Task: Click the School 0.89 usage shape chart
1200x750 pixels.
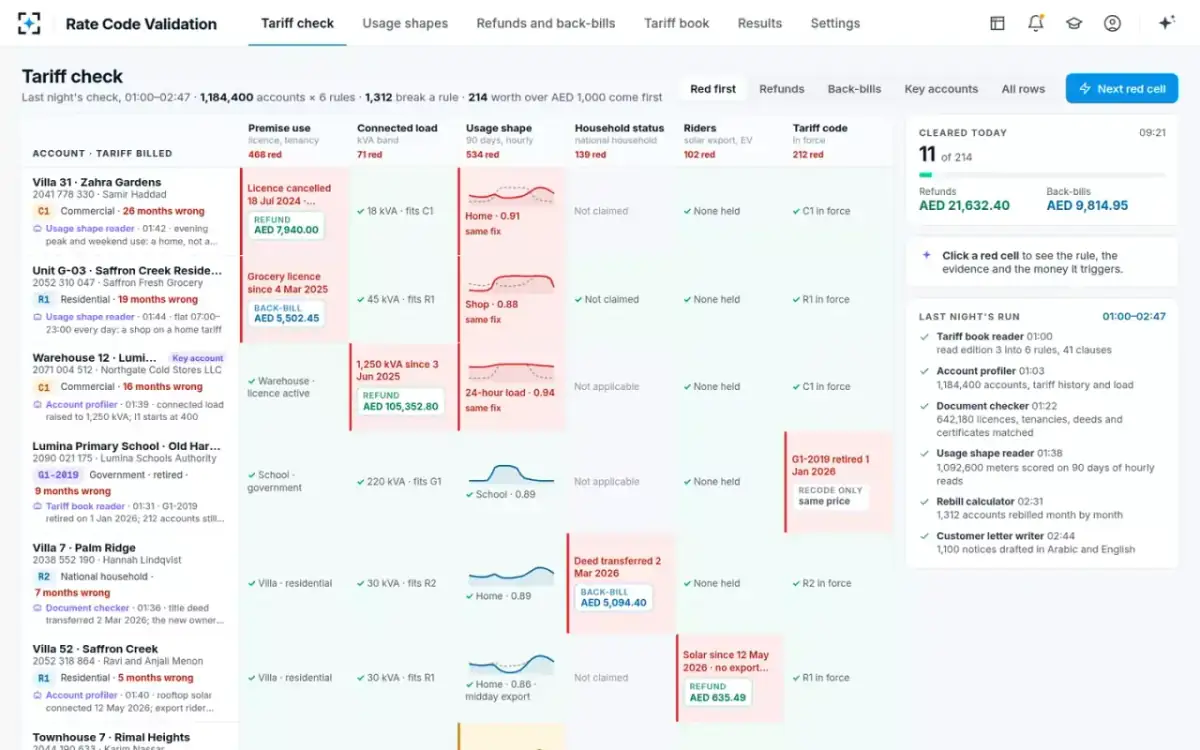Action: click(511, 474)
